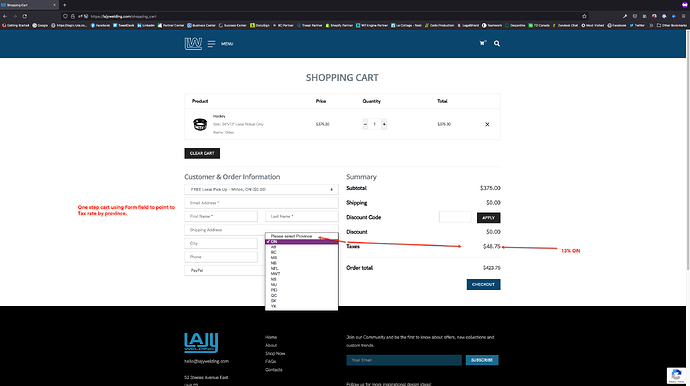Open the FAQs link in the footer
This screenshot has width=690, height=386.
(x=270, y=361)
